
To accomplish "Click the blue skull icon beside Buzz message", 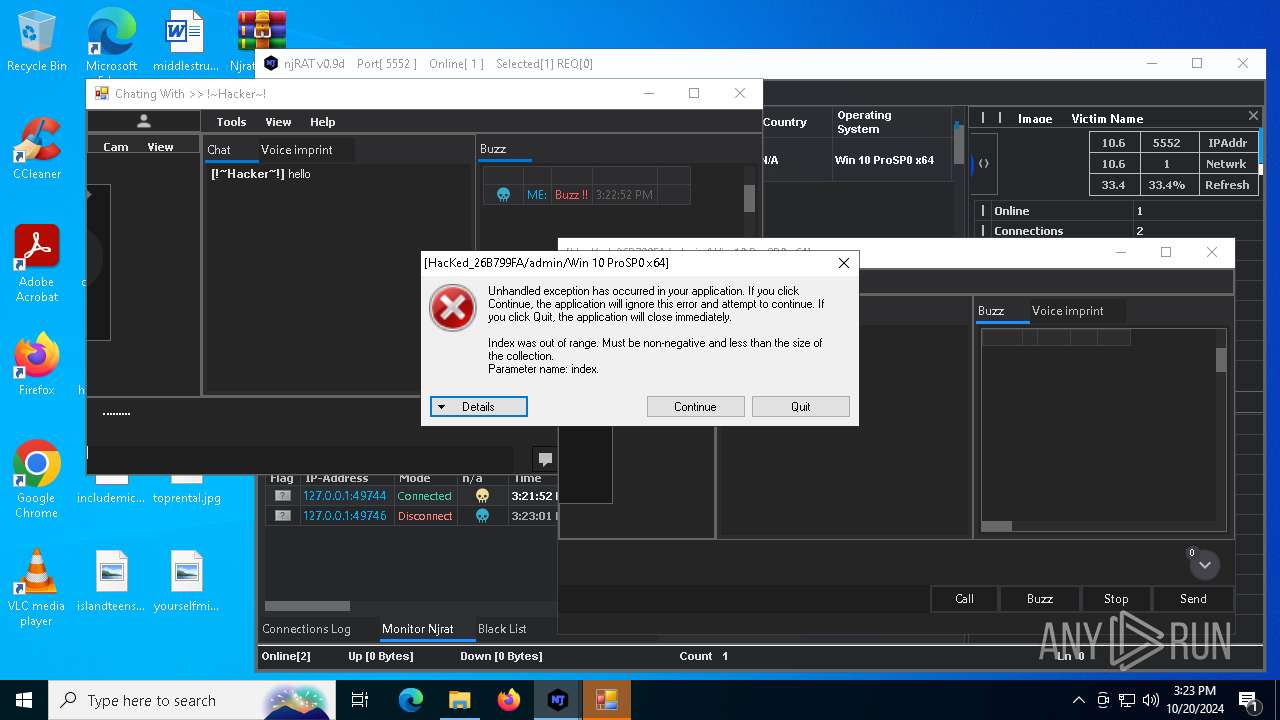I will pyautogui.click(x=504, y=195).
